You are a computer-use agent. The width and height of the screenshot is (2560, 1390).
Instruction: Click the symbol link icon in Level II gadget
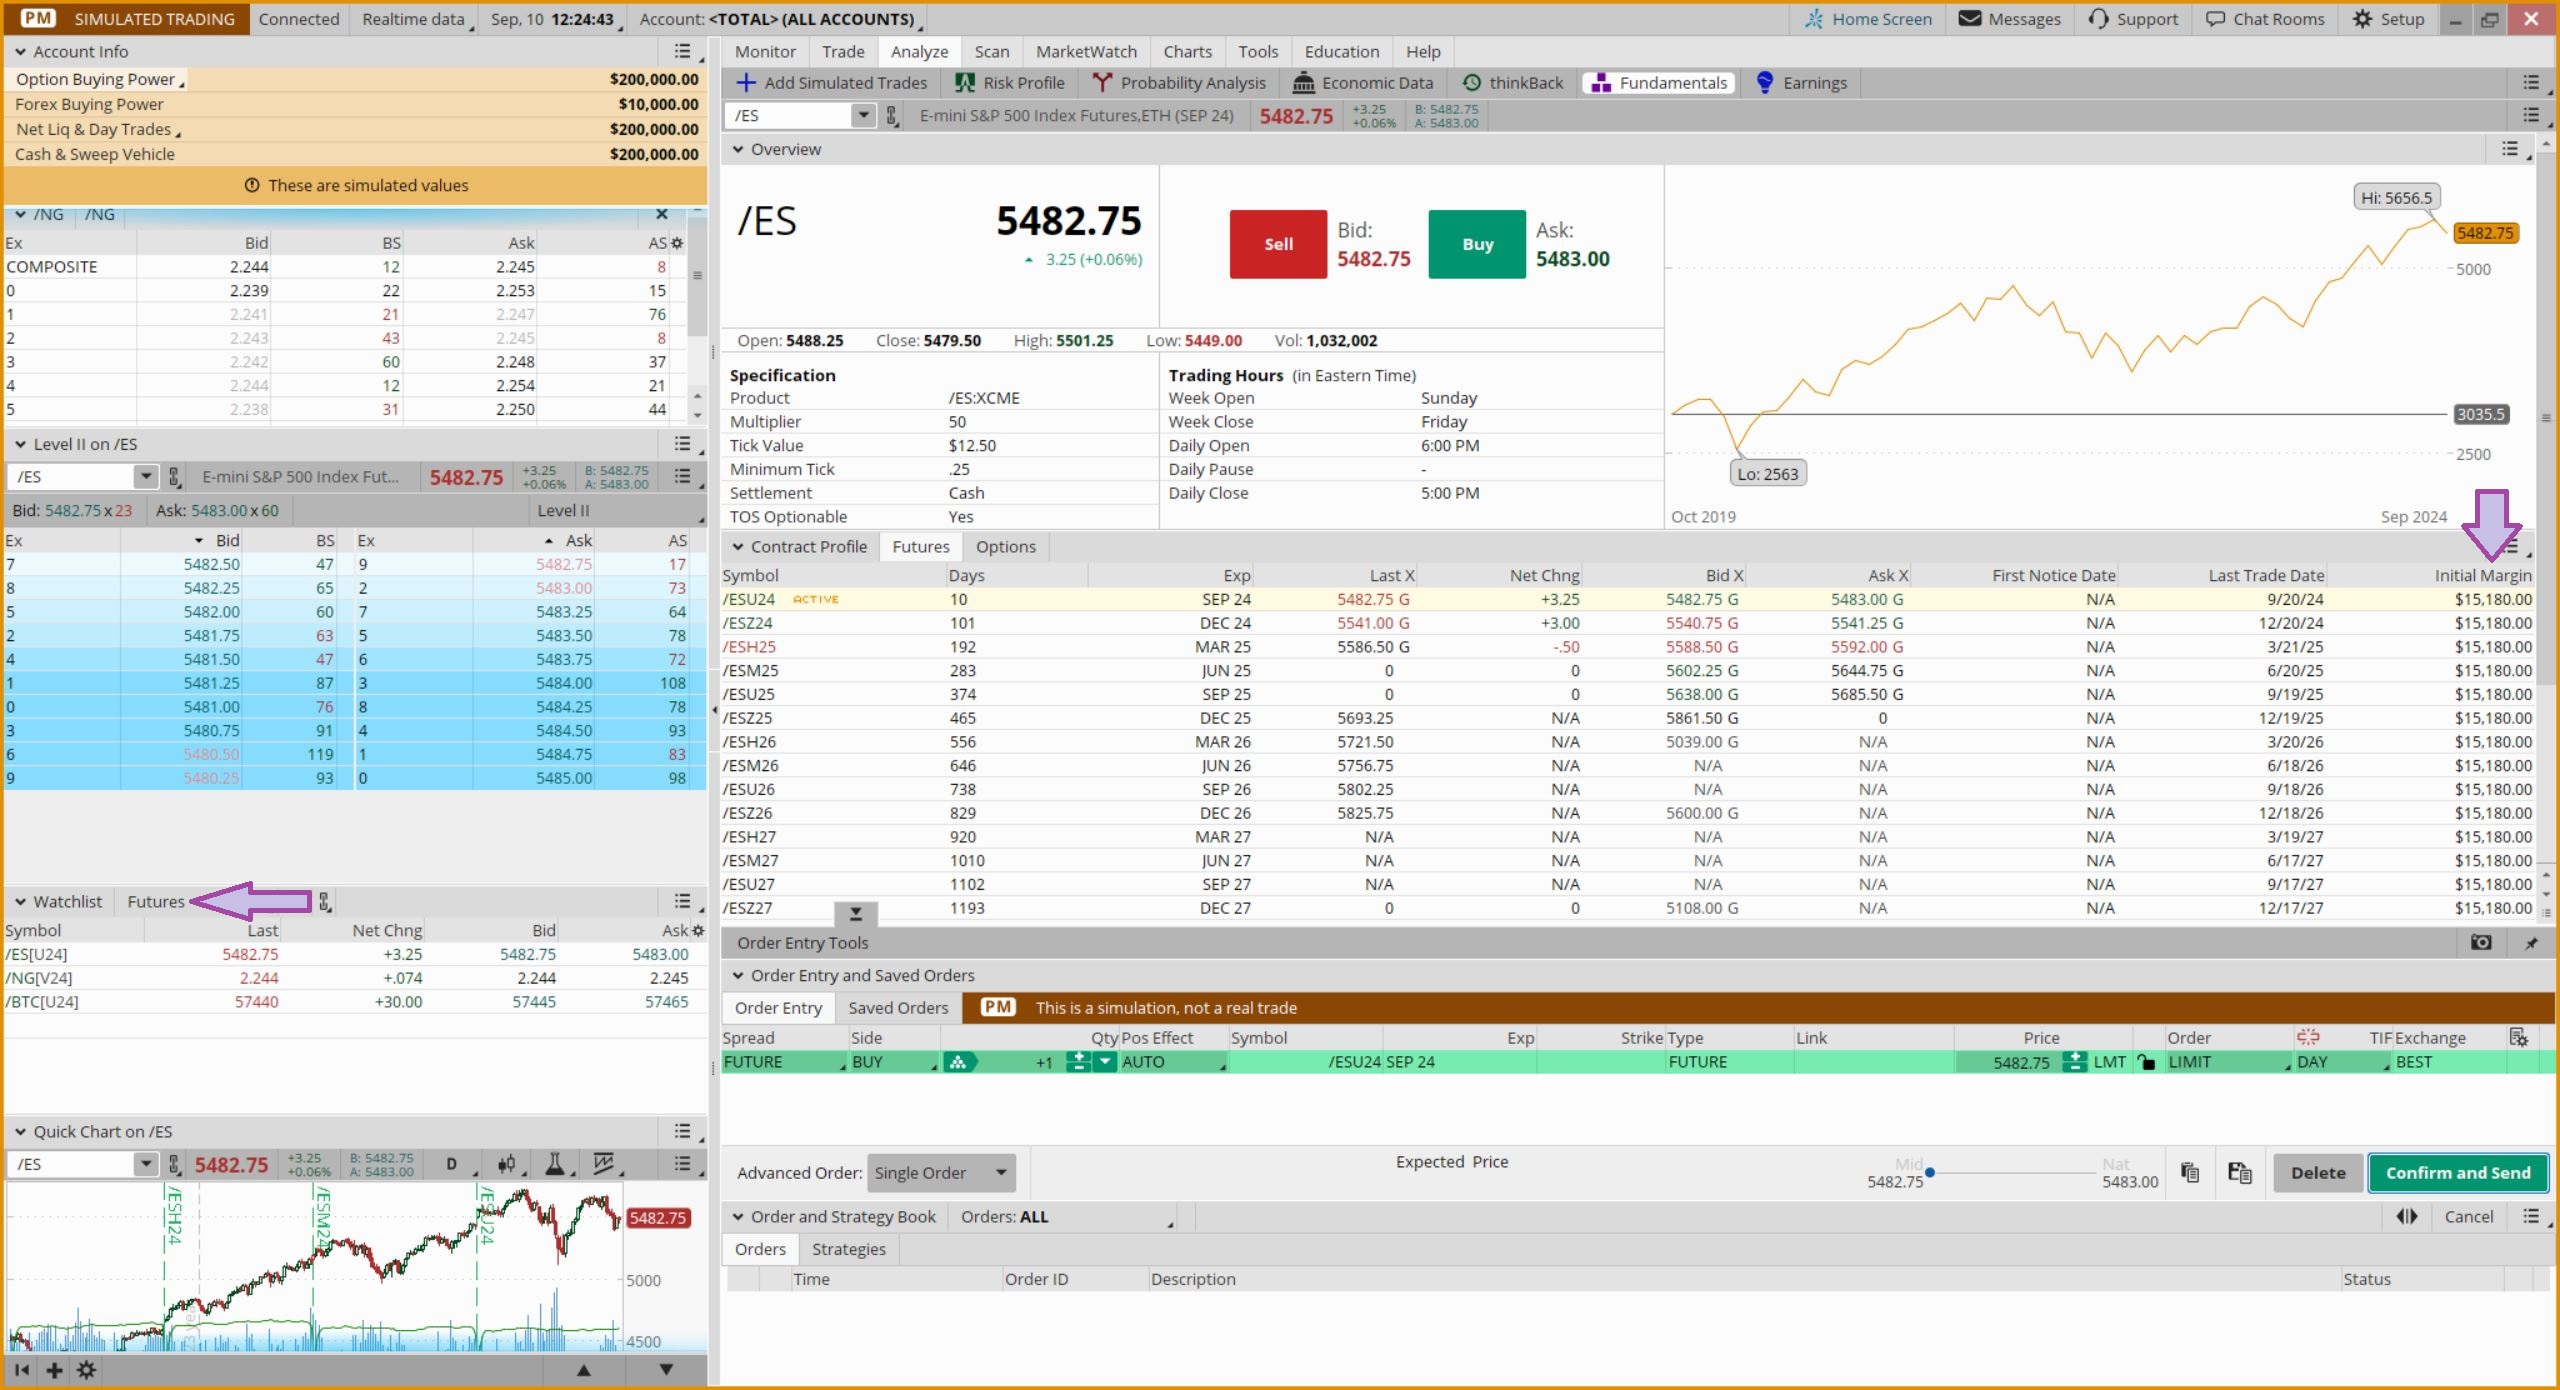tap(174, 476)
